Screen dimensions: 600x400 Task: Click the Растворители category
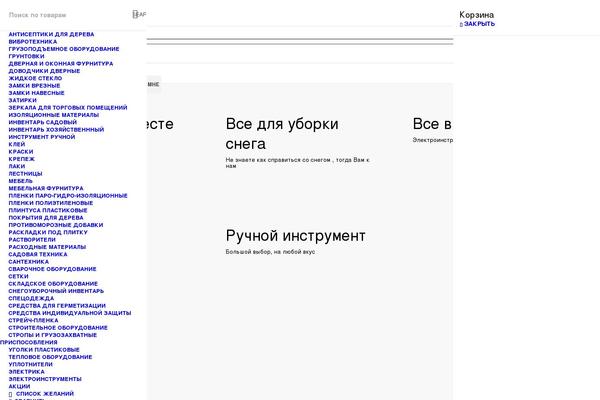[32, 240]
